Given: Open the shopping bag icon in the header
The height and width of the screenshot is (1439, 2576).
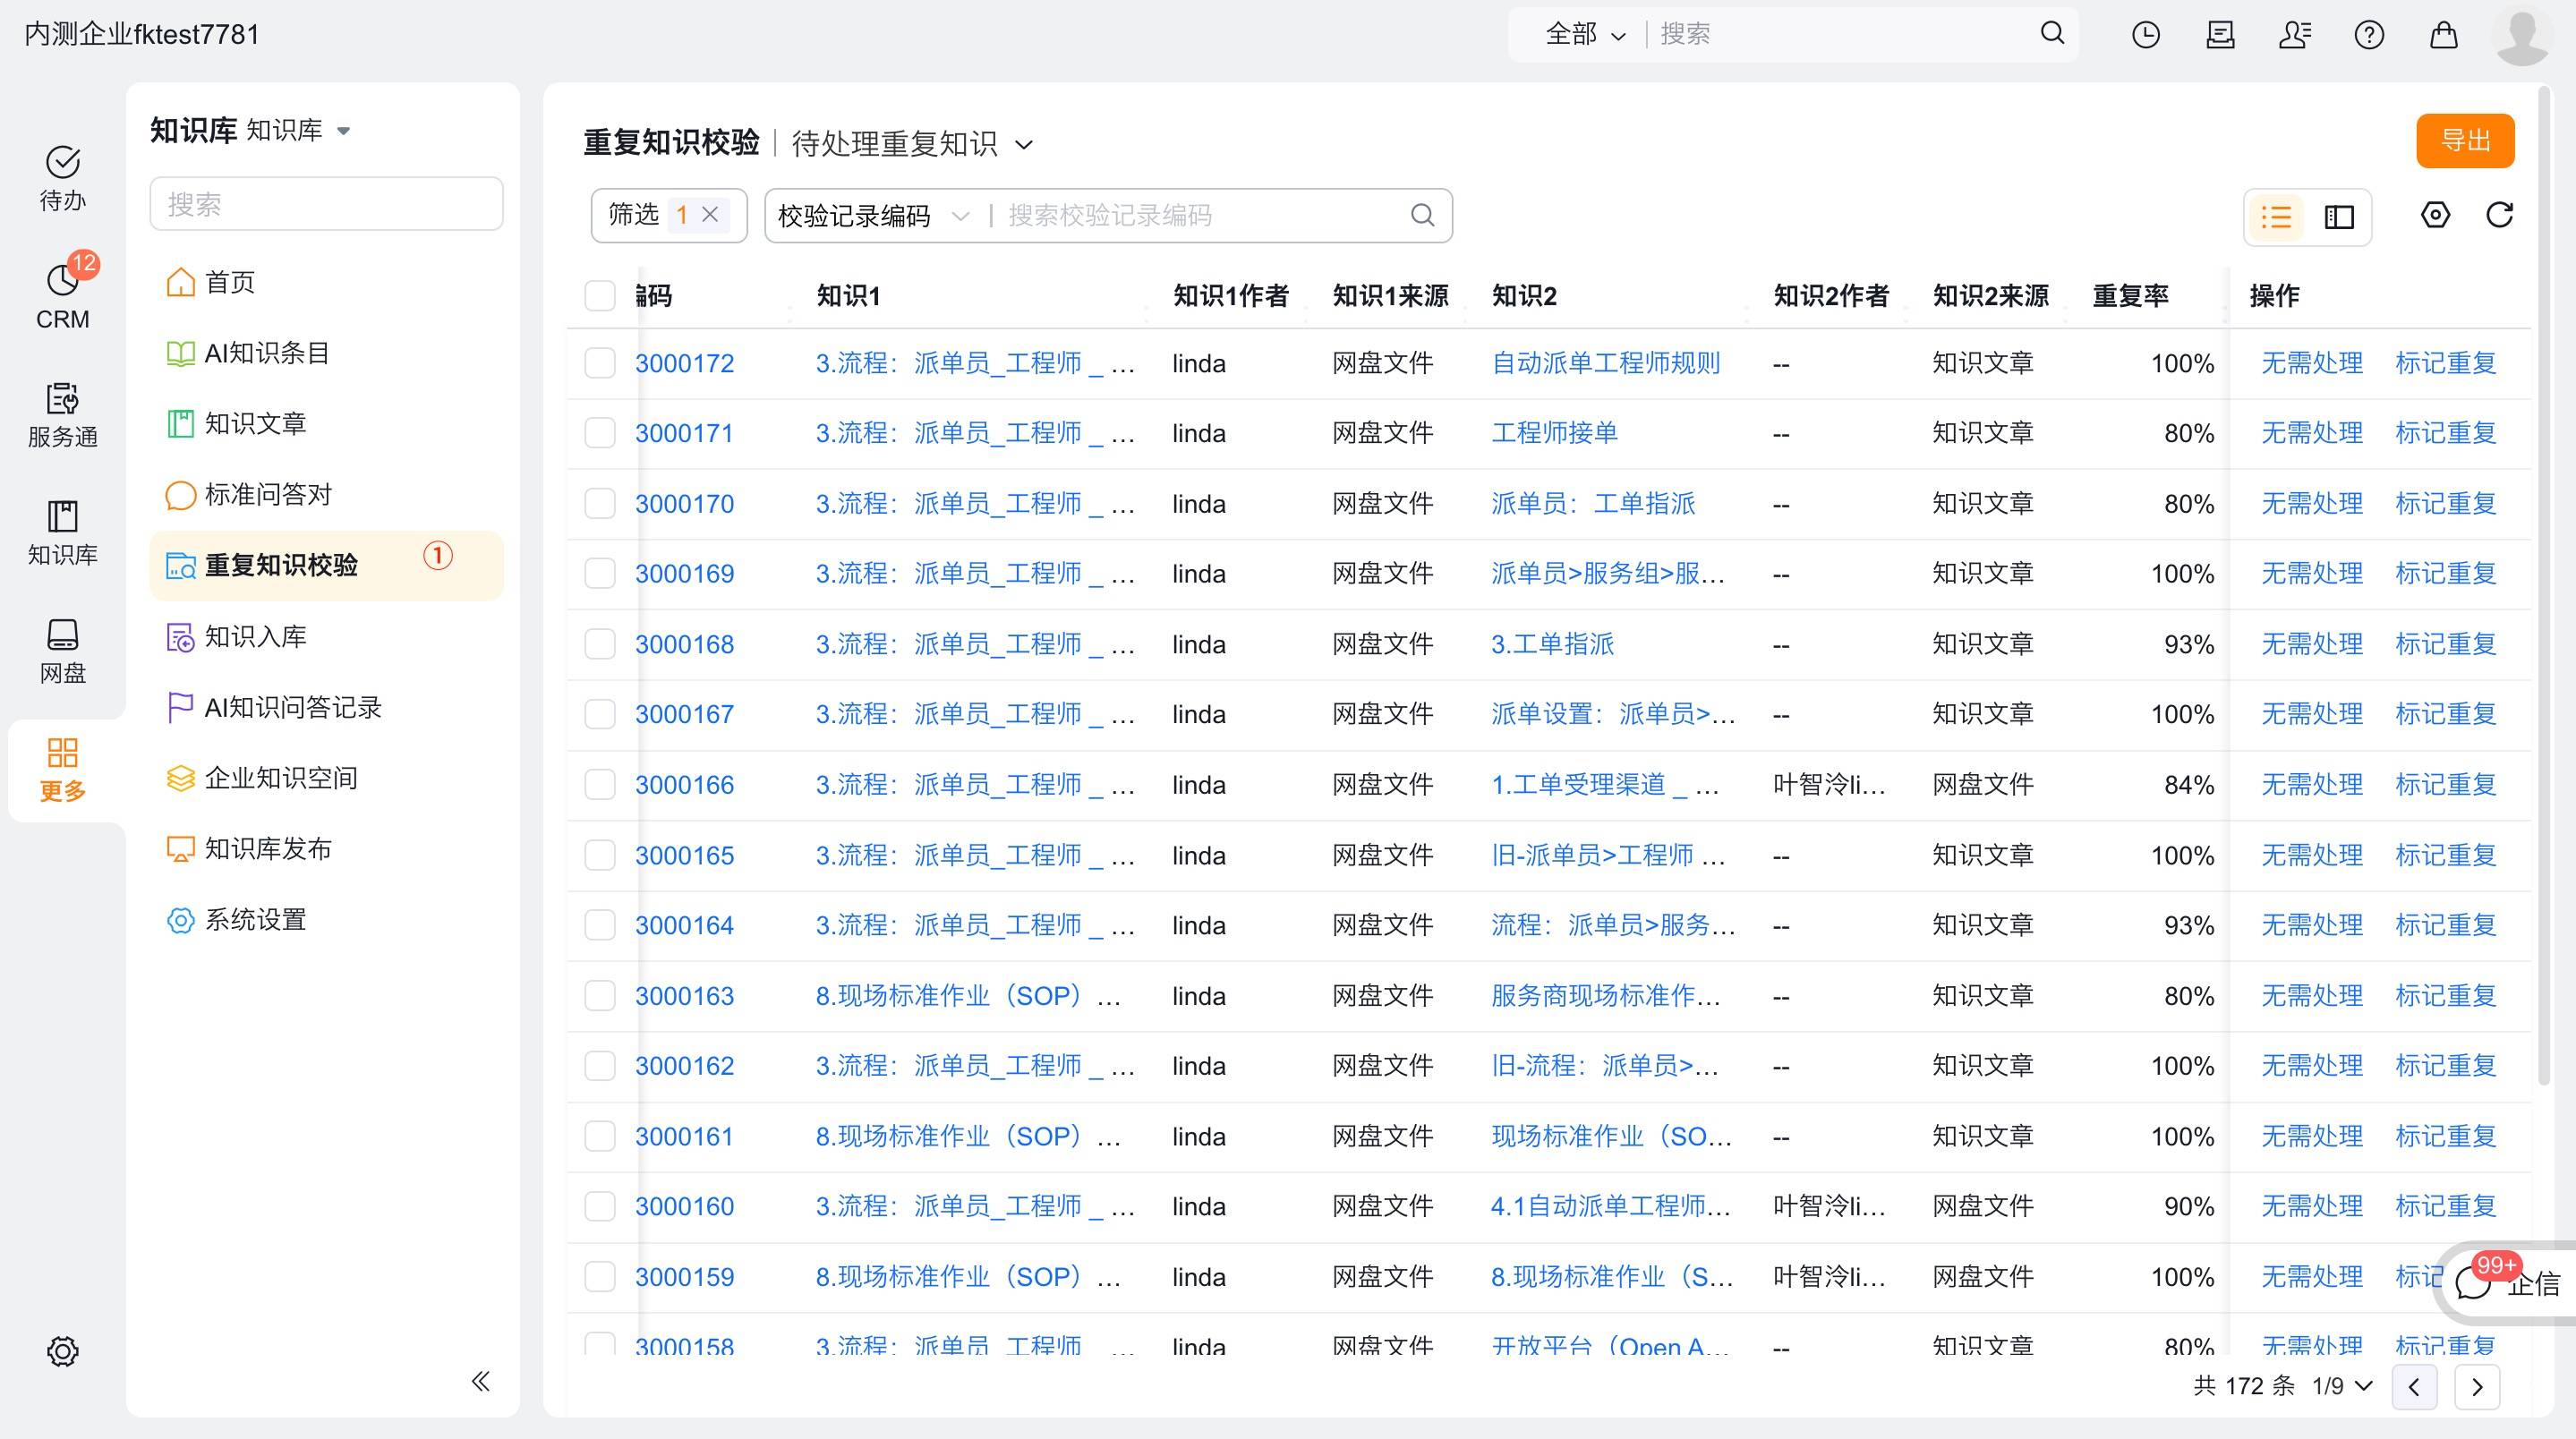Looking at the screenshot, I should coord(2443,35).
